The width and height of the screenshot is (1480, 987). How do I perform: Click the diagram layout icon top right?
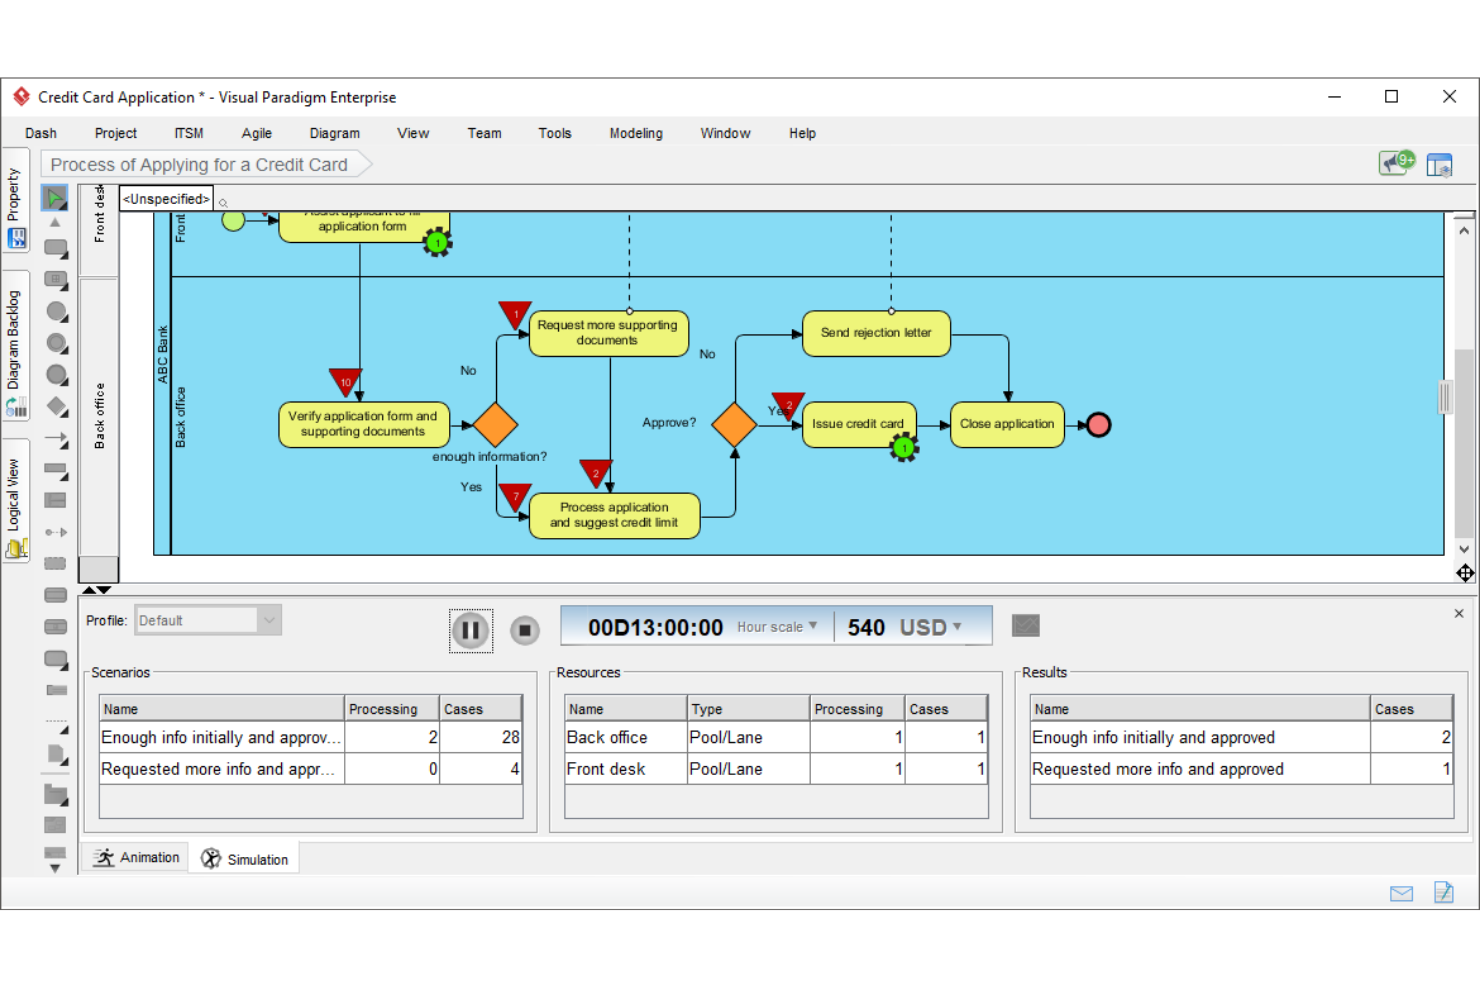[x=1440, y=164]
